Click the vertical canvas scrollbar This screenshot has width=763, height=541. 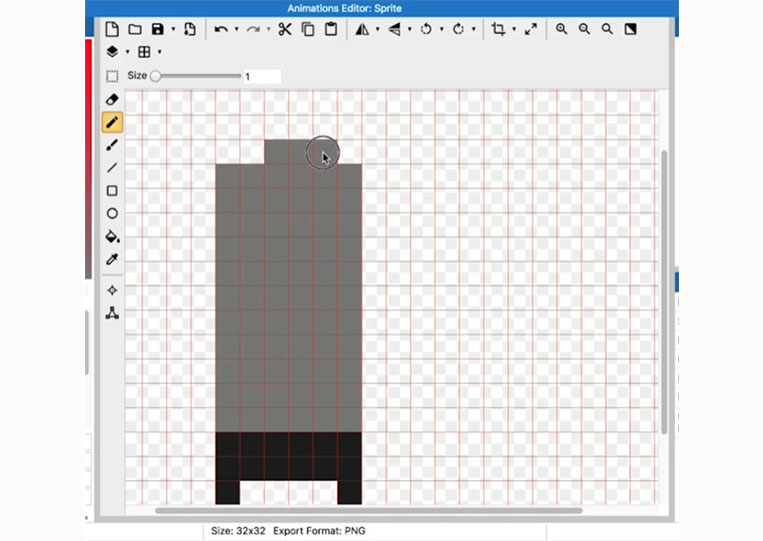pos(664,292)
